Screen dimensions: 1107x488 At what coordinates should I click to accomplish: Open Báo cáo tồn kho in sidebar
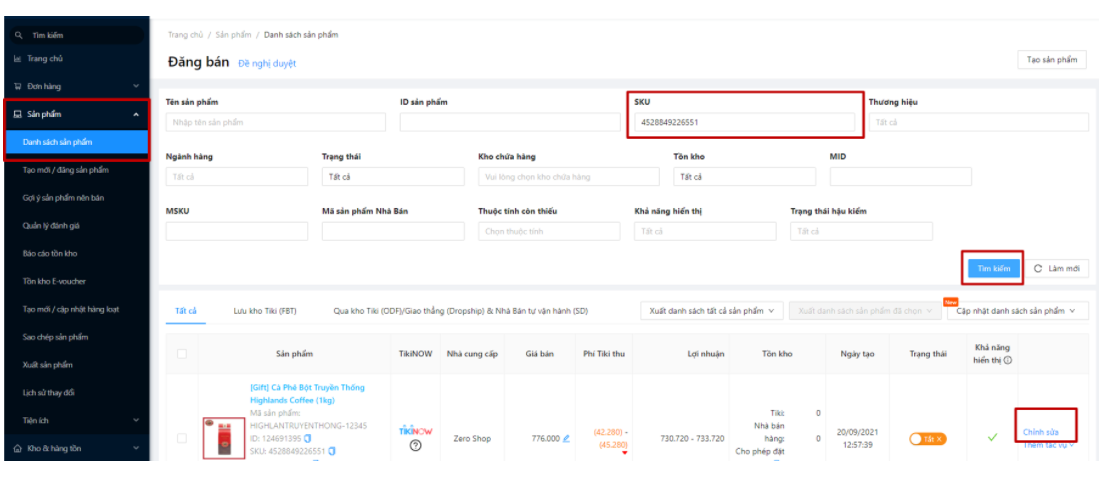50,253
